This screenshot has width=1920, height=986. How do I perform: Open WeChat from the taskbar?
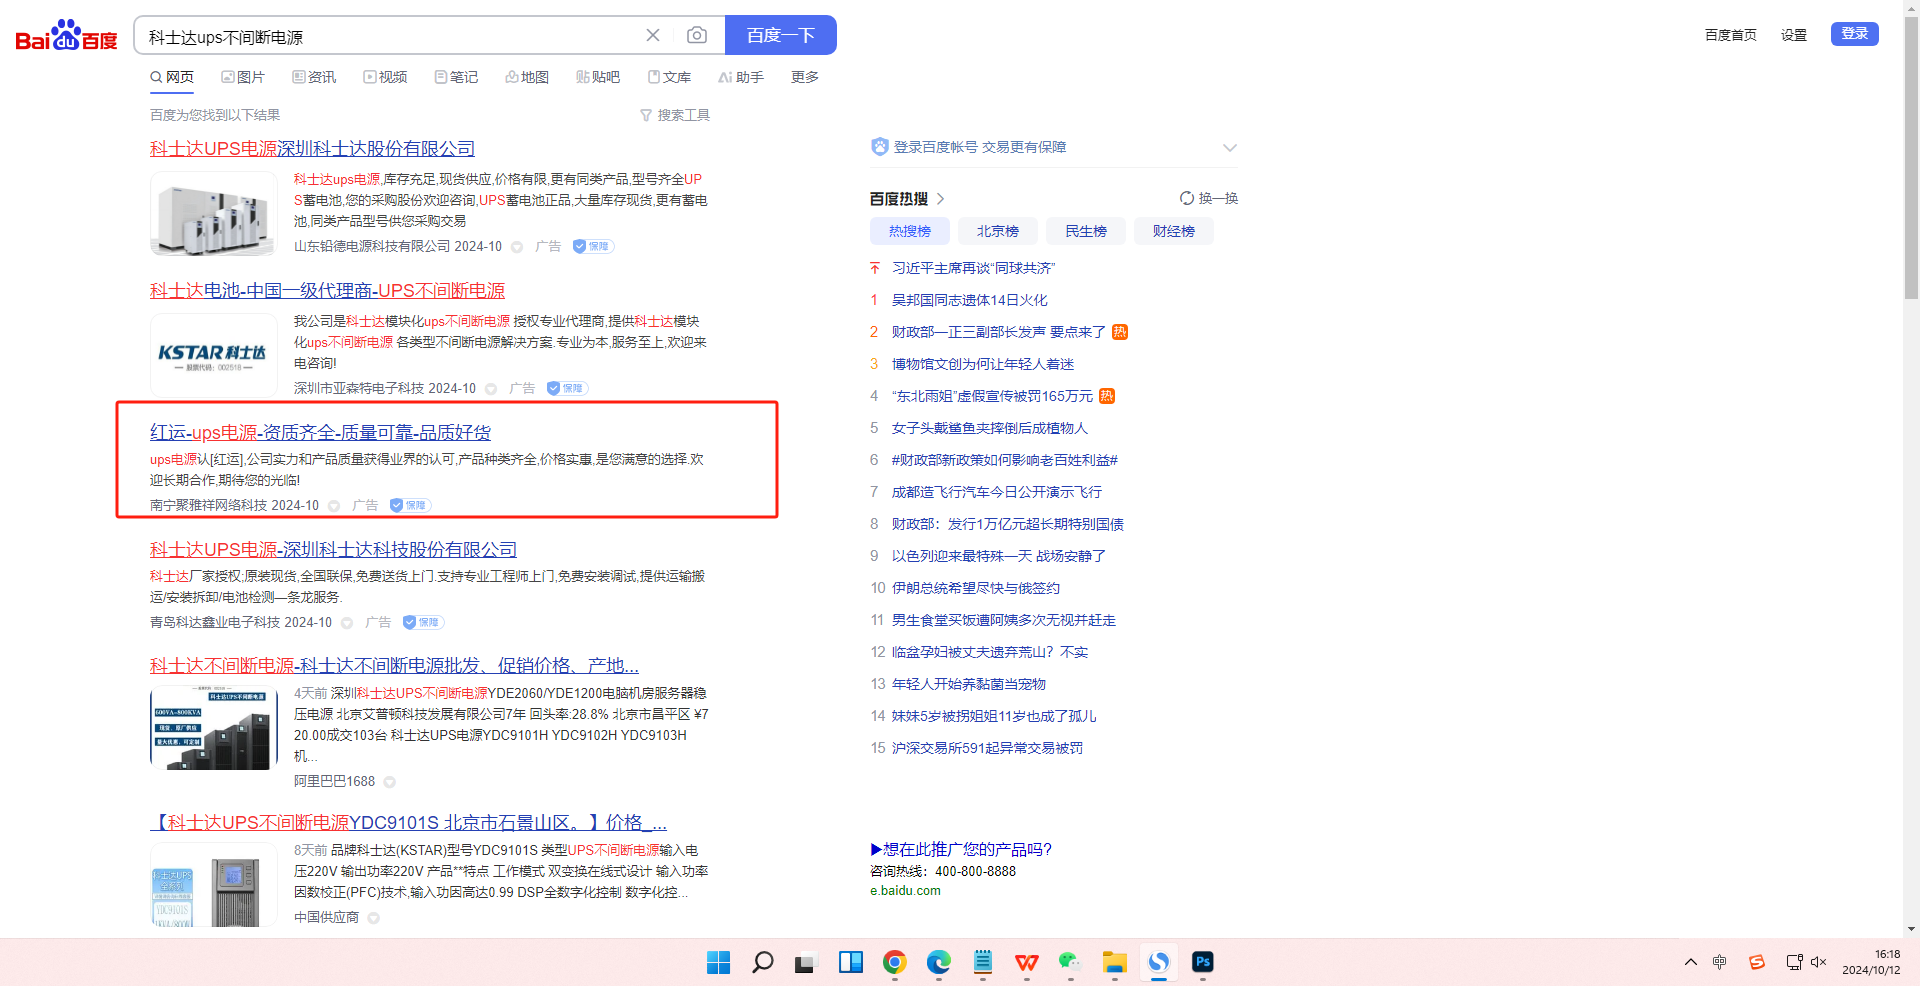pyautogui.click(x=1070, y=962)
